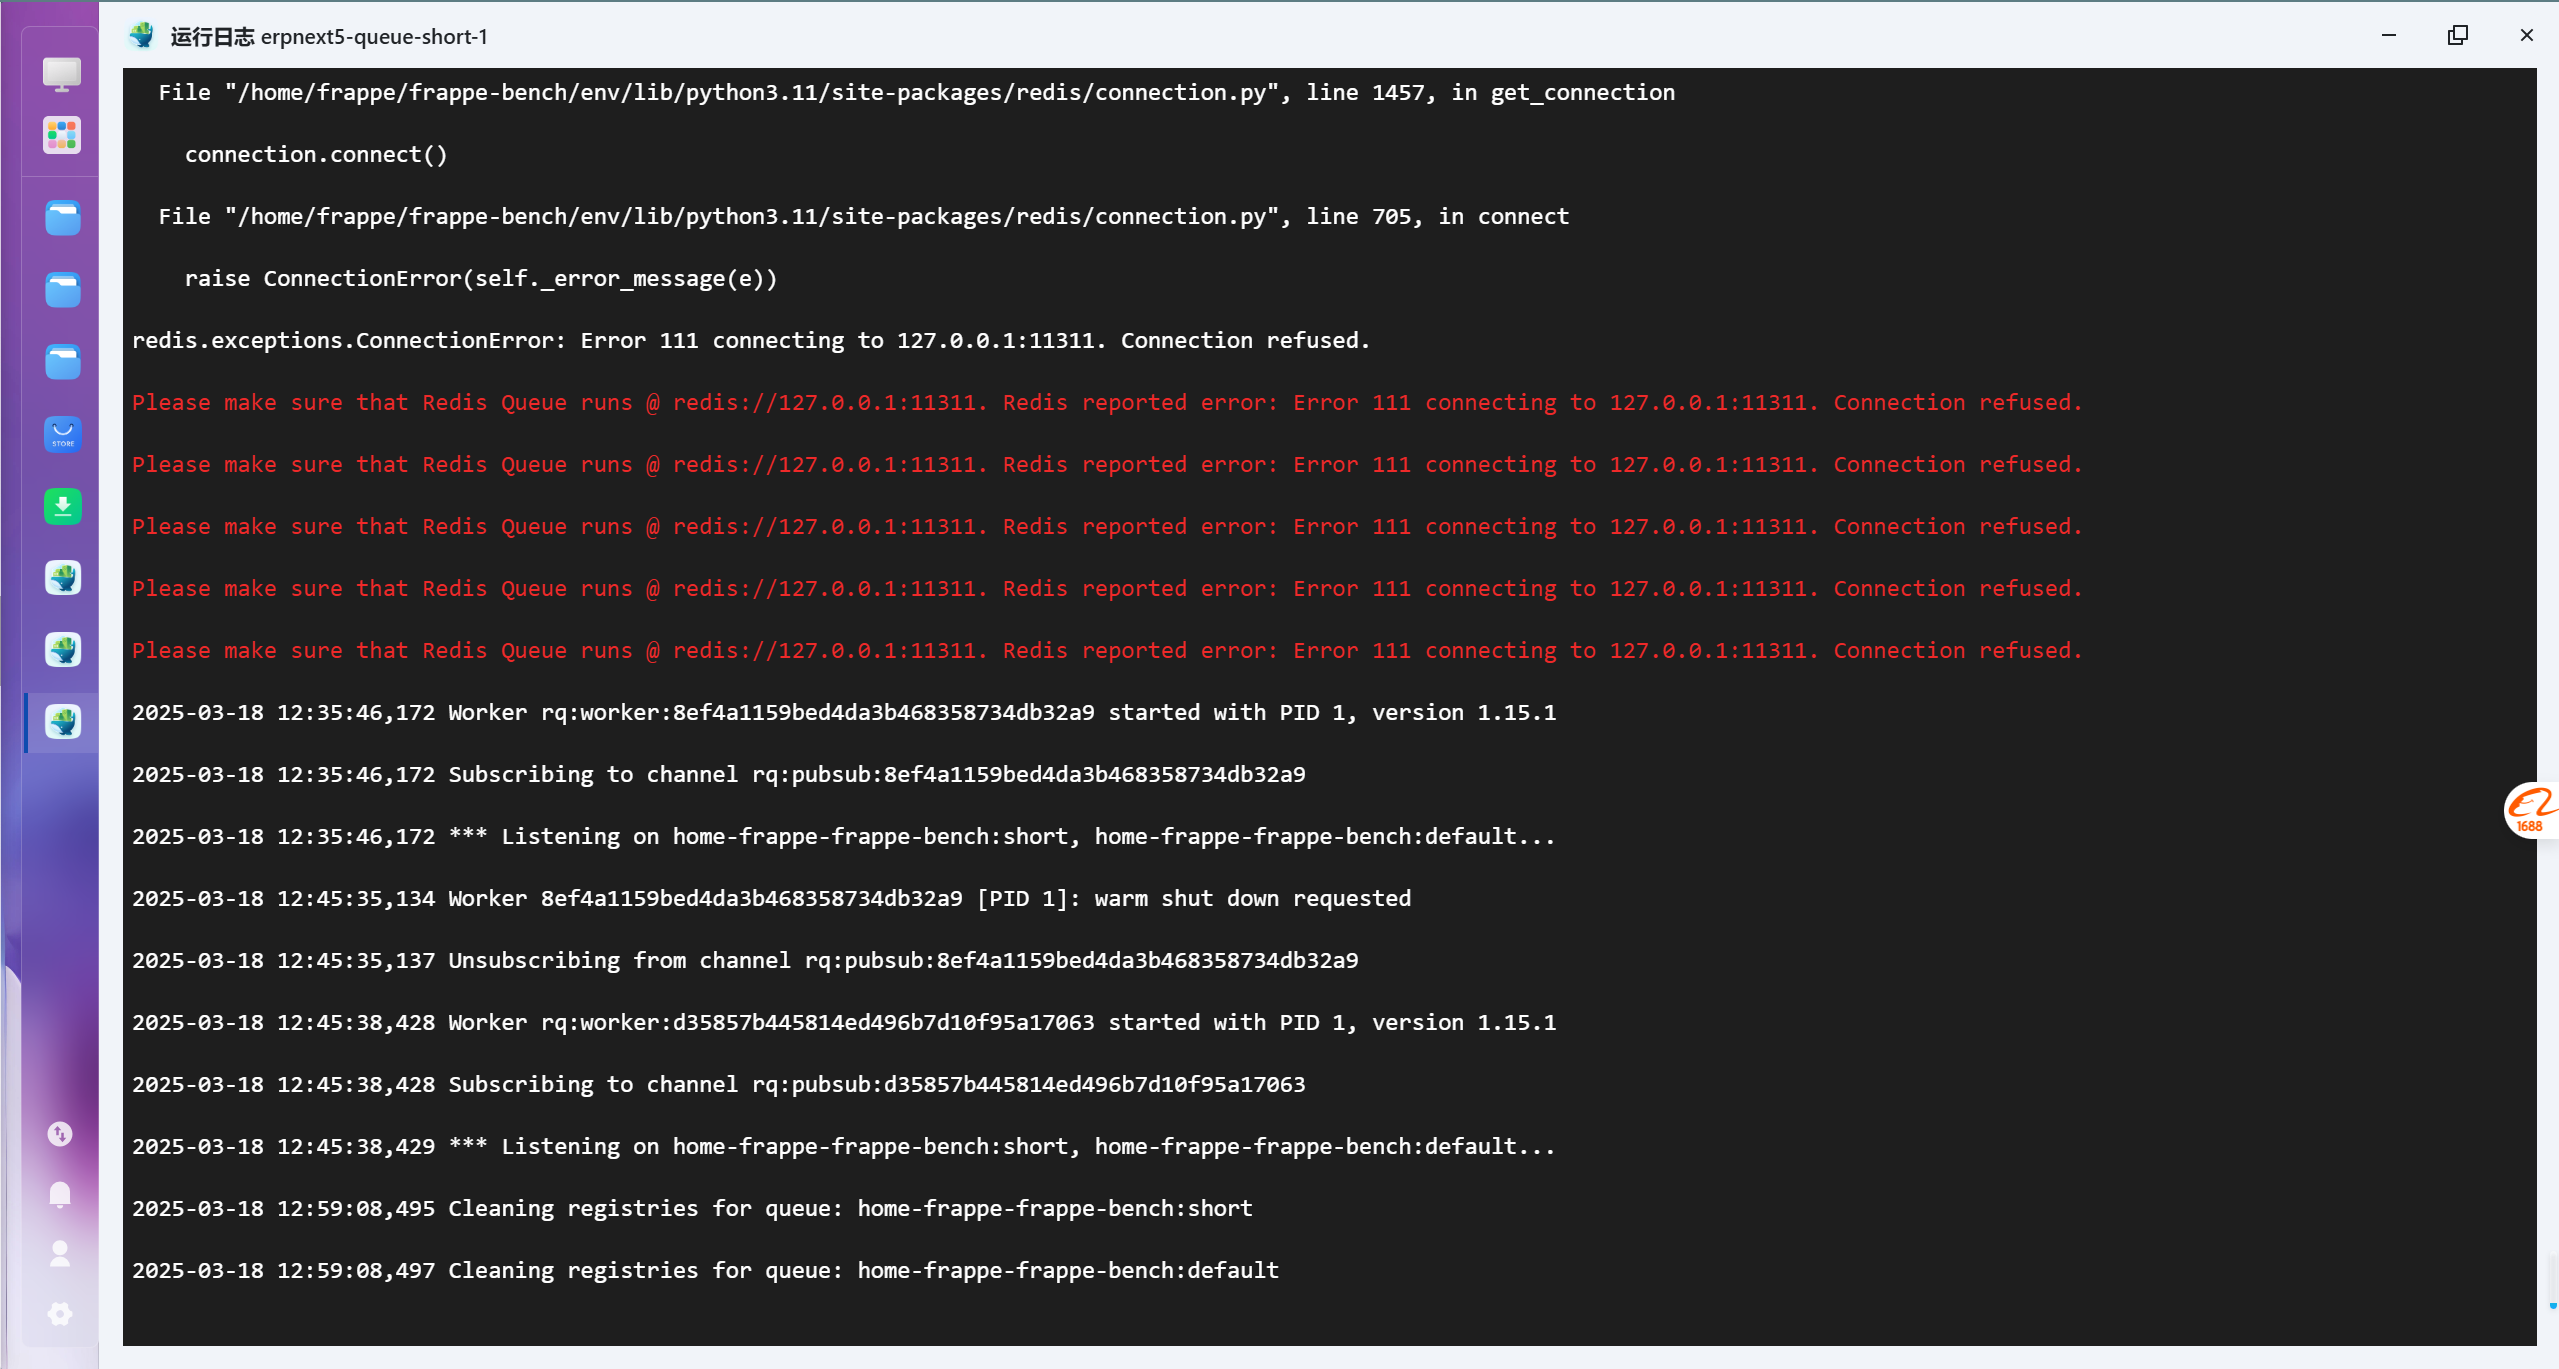Click the 'raise ConnectionError' log line
Screen dimensions: 2559x1369
point(481,278)
